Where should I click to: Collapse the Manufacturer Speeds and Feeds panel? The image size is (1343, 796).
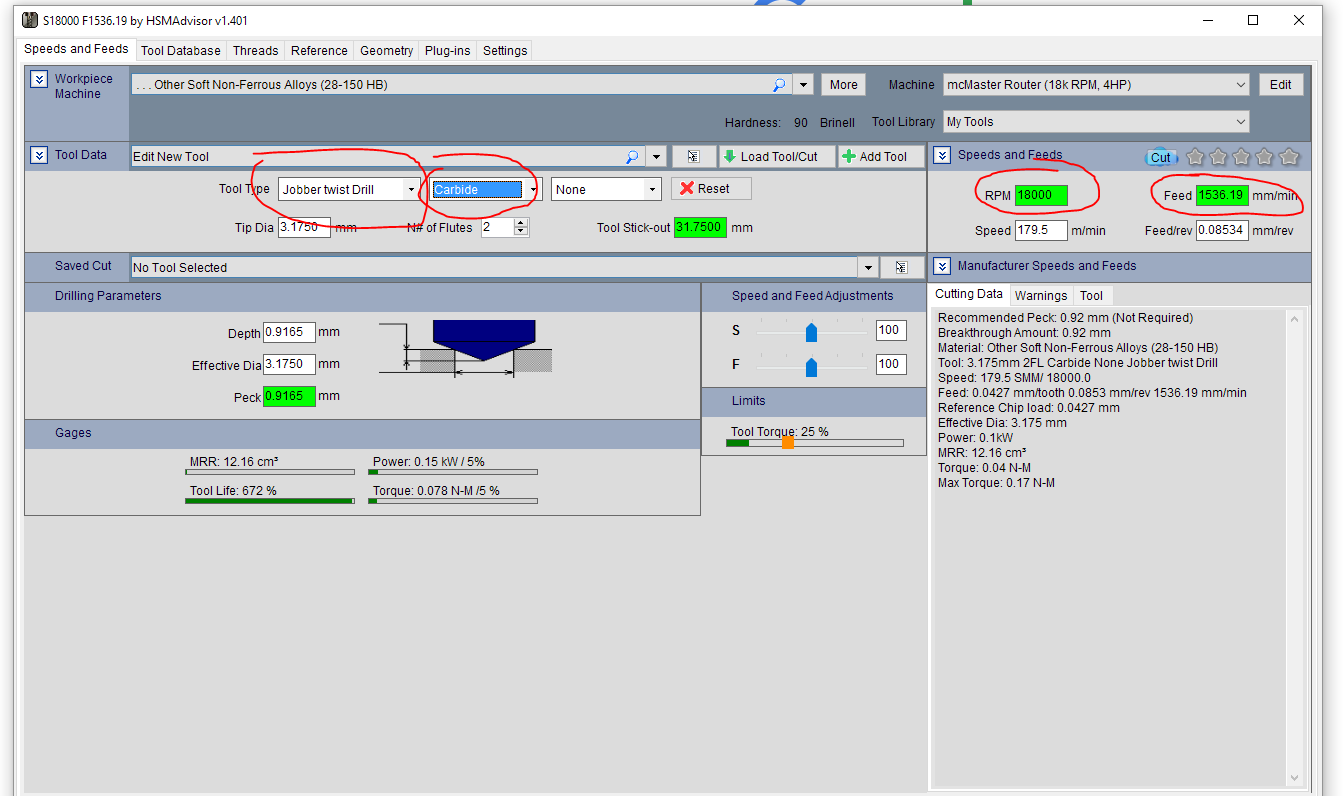click(x=942, y=266)
